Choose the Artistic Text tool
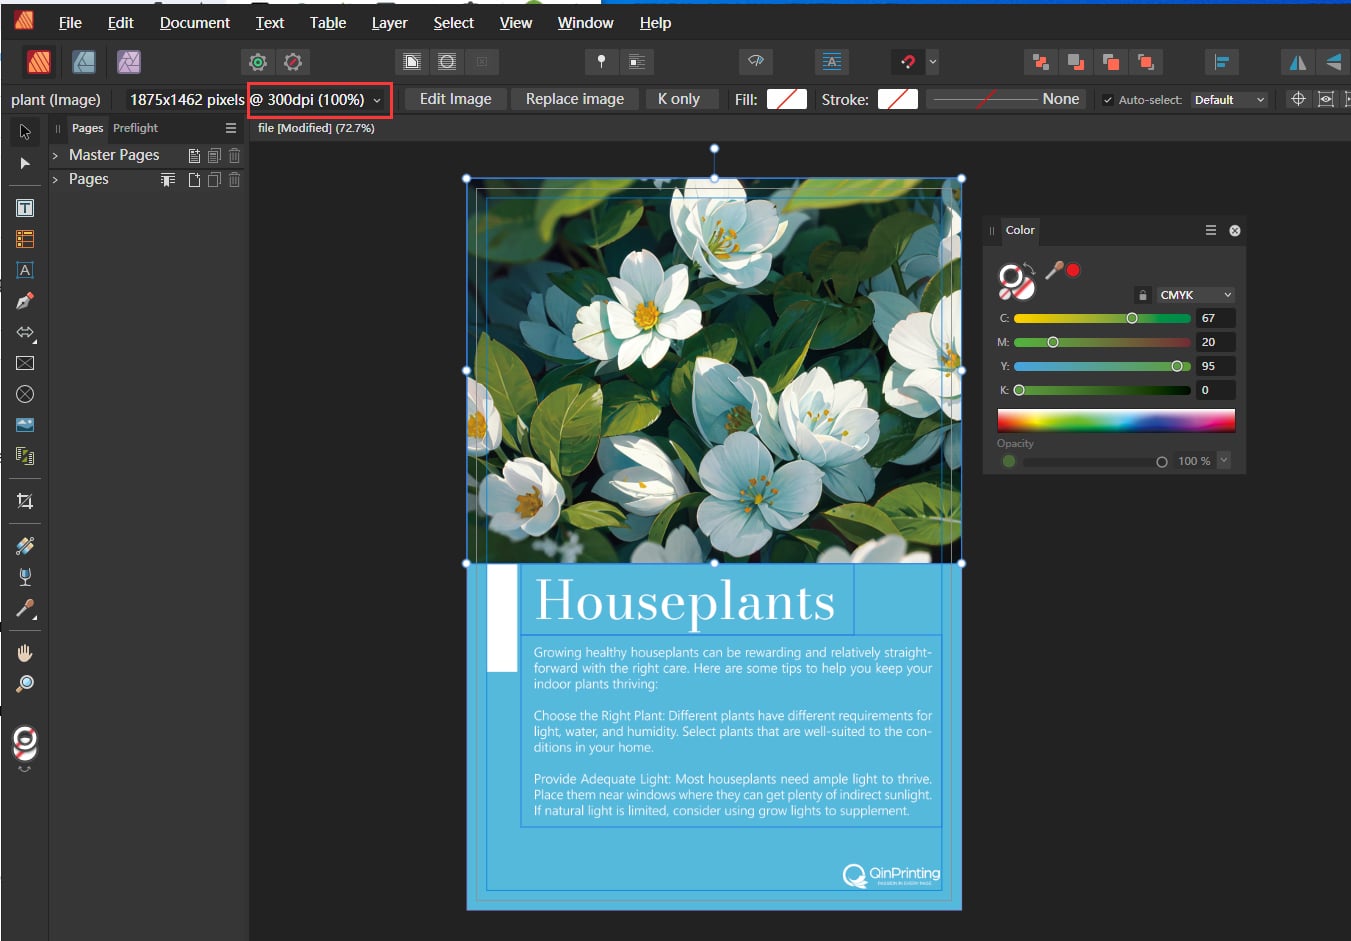The height and width of the screenshot is (941, 1351). point(25,270)
